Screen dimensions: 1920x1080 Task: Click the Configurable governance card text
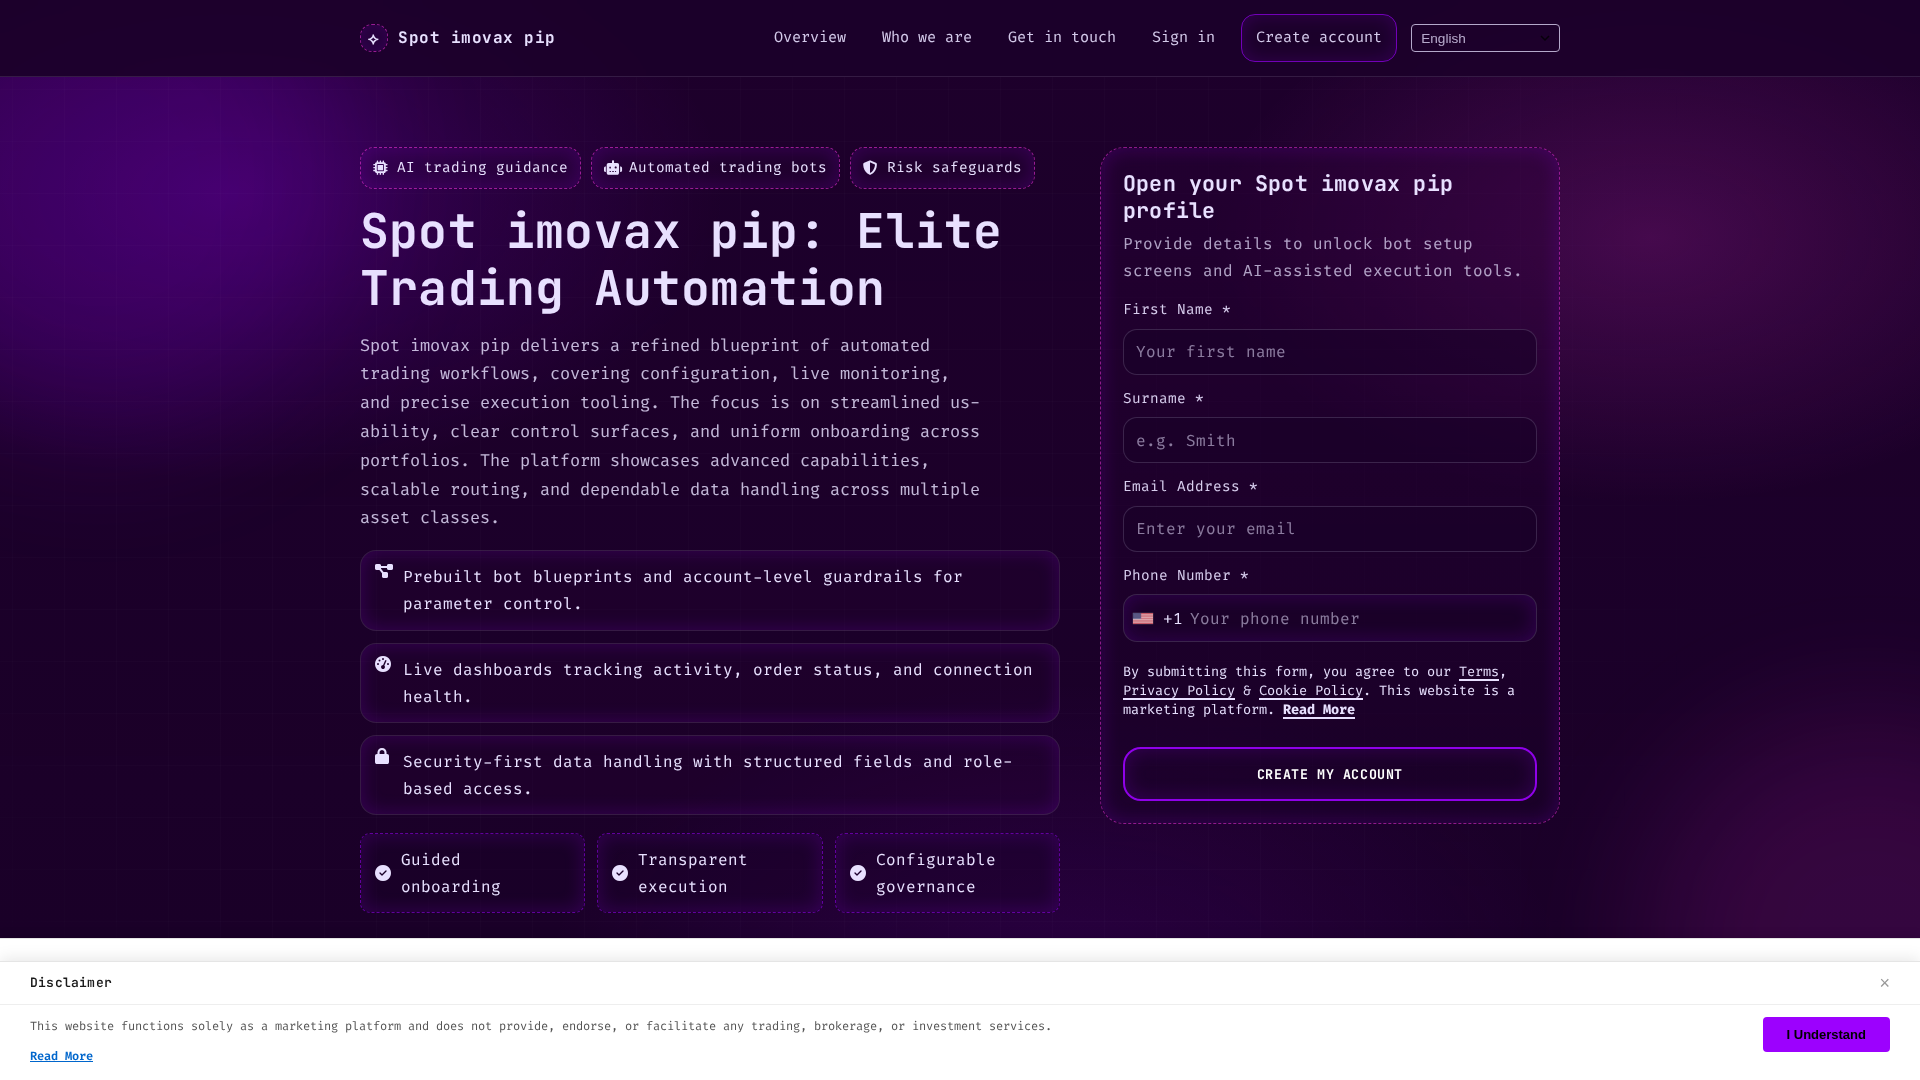936,873
